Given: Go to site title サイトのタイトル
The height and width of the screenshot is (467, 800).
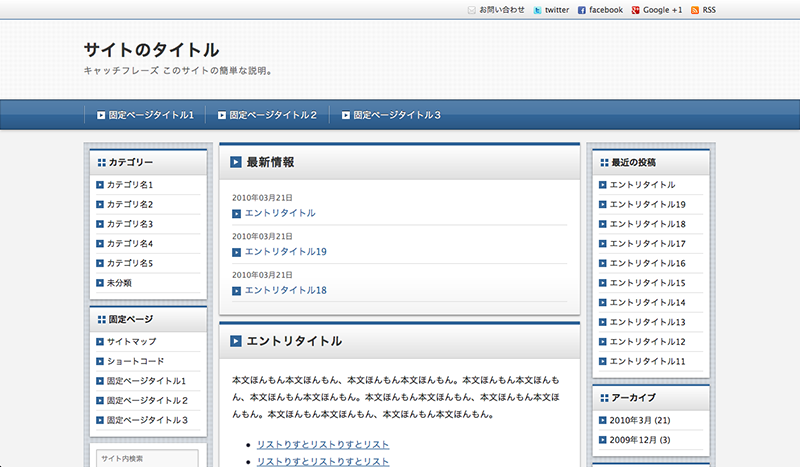Looking at the screenshot, I should tap(151, 49).
